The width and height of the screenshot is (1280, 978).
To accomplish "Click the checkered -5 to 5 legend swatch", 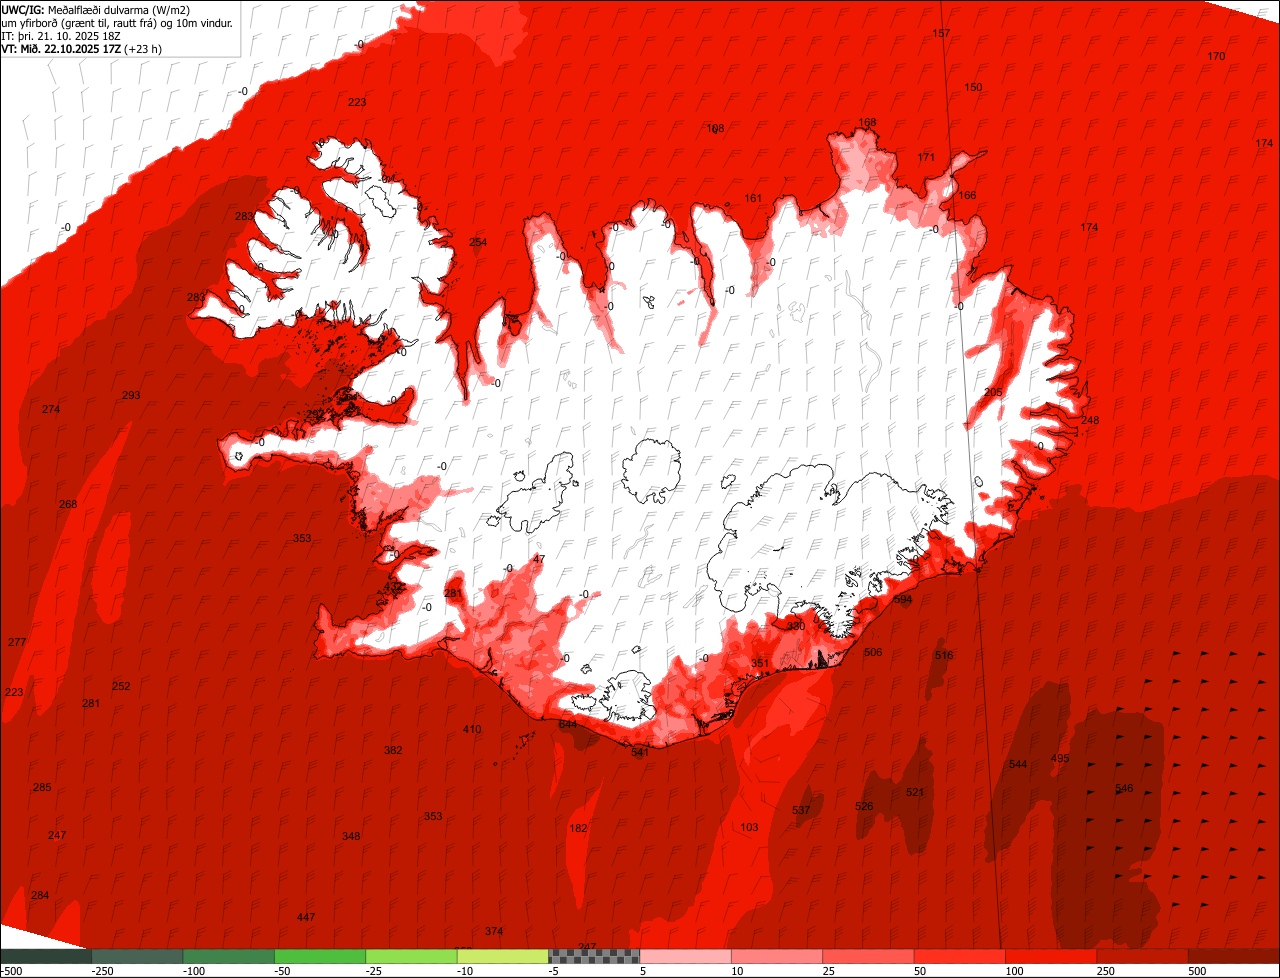I will (x=594, y=956).
